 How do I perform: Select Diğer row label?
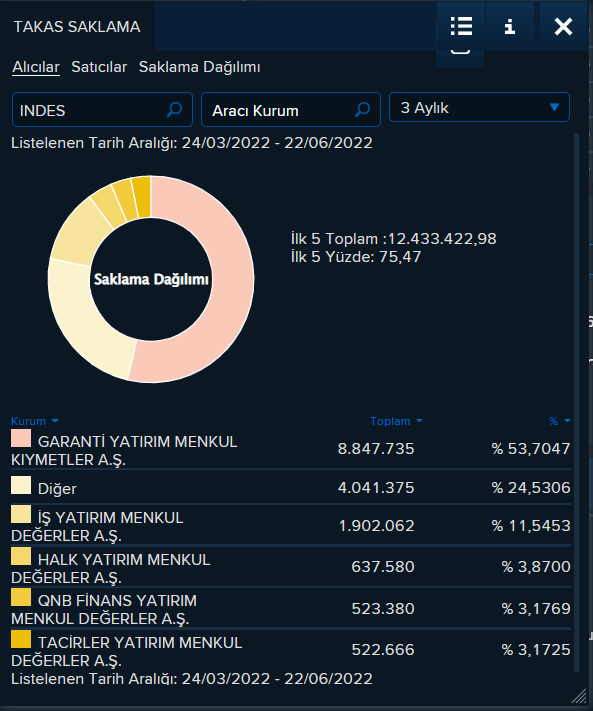[x=57, y=489]
